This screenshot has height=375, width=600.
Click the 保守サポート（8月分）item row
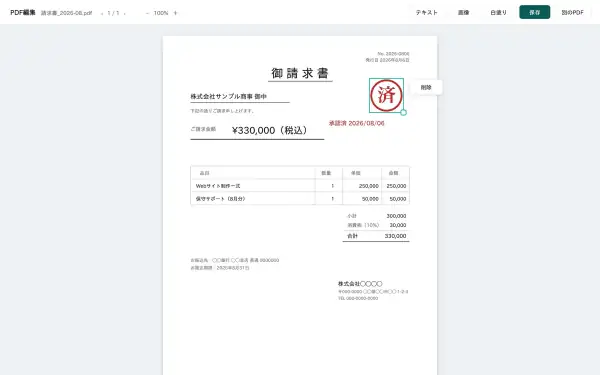click(300, 199)
